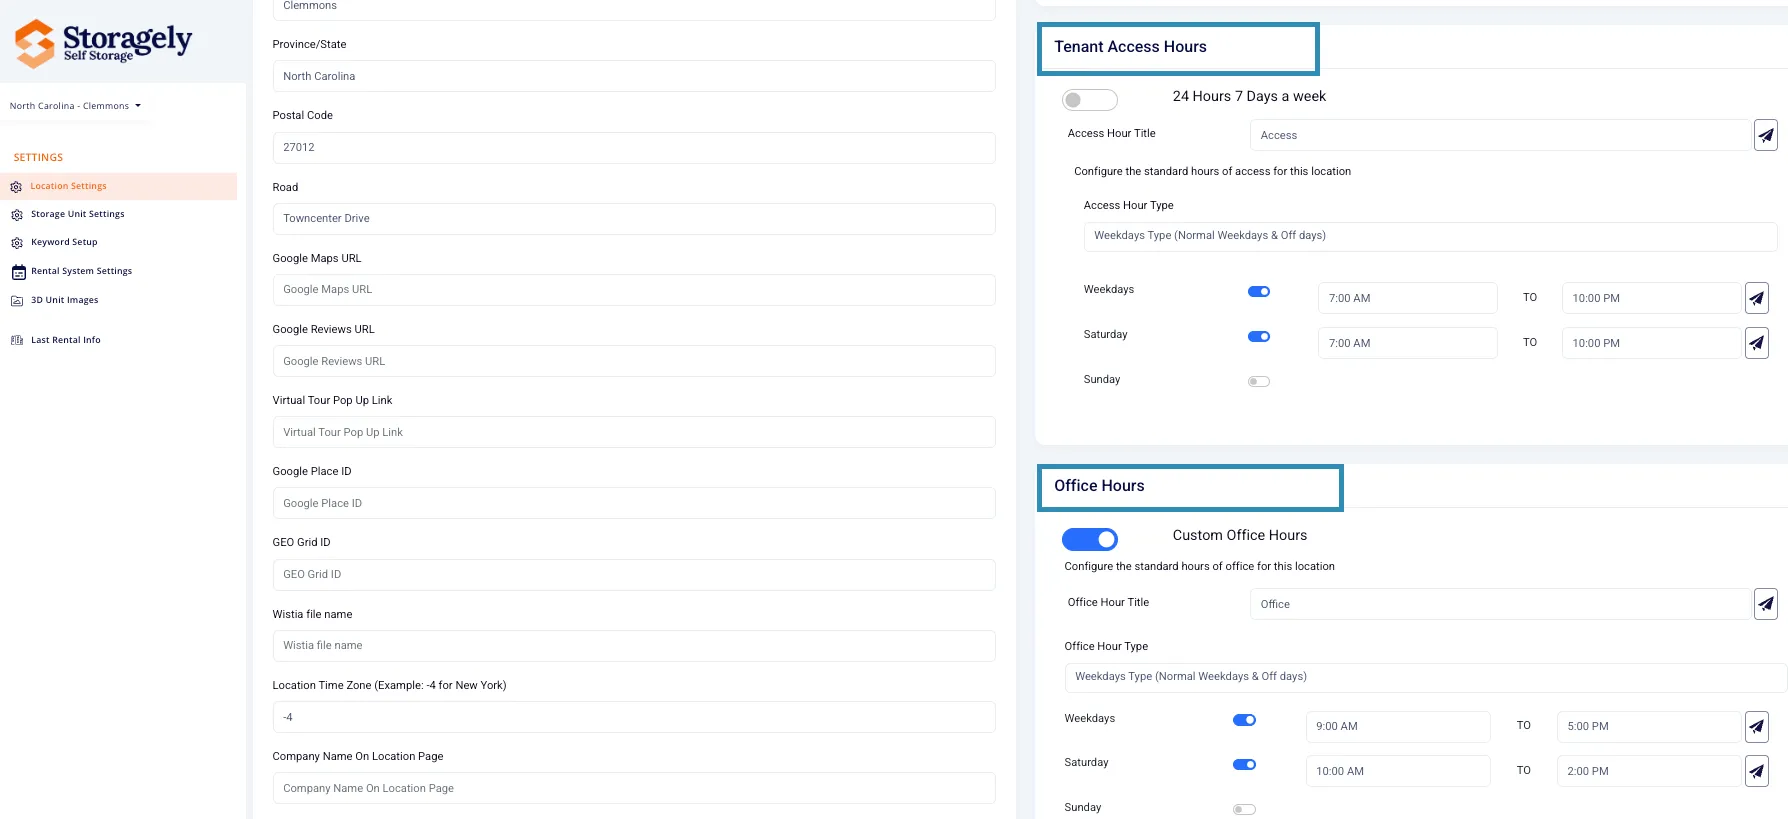The height and width of the screenshot is (819, 1788).
Task: Click the Rental System Settings calendar icon
Action: coord(18,272)
